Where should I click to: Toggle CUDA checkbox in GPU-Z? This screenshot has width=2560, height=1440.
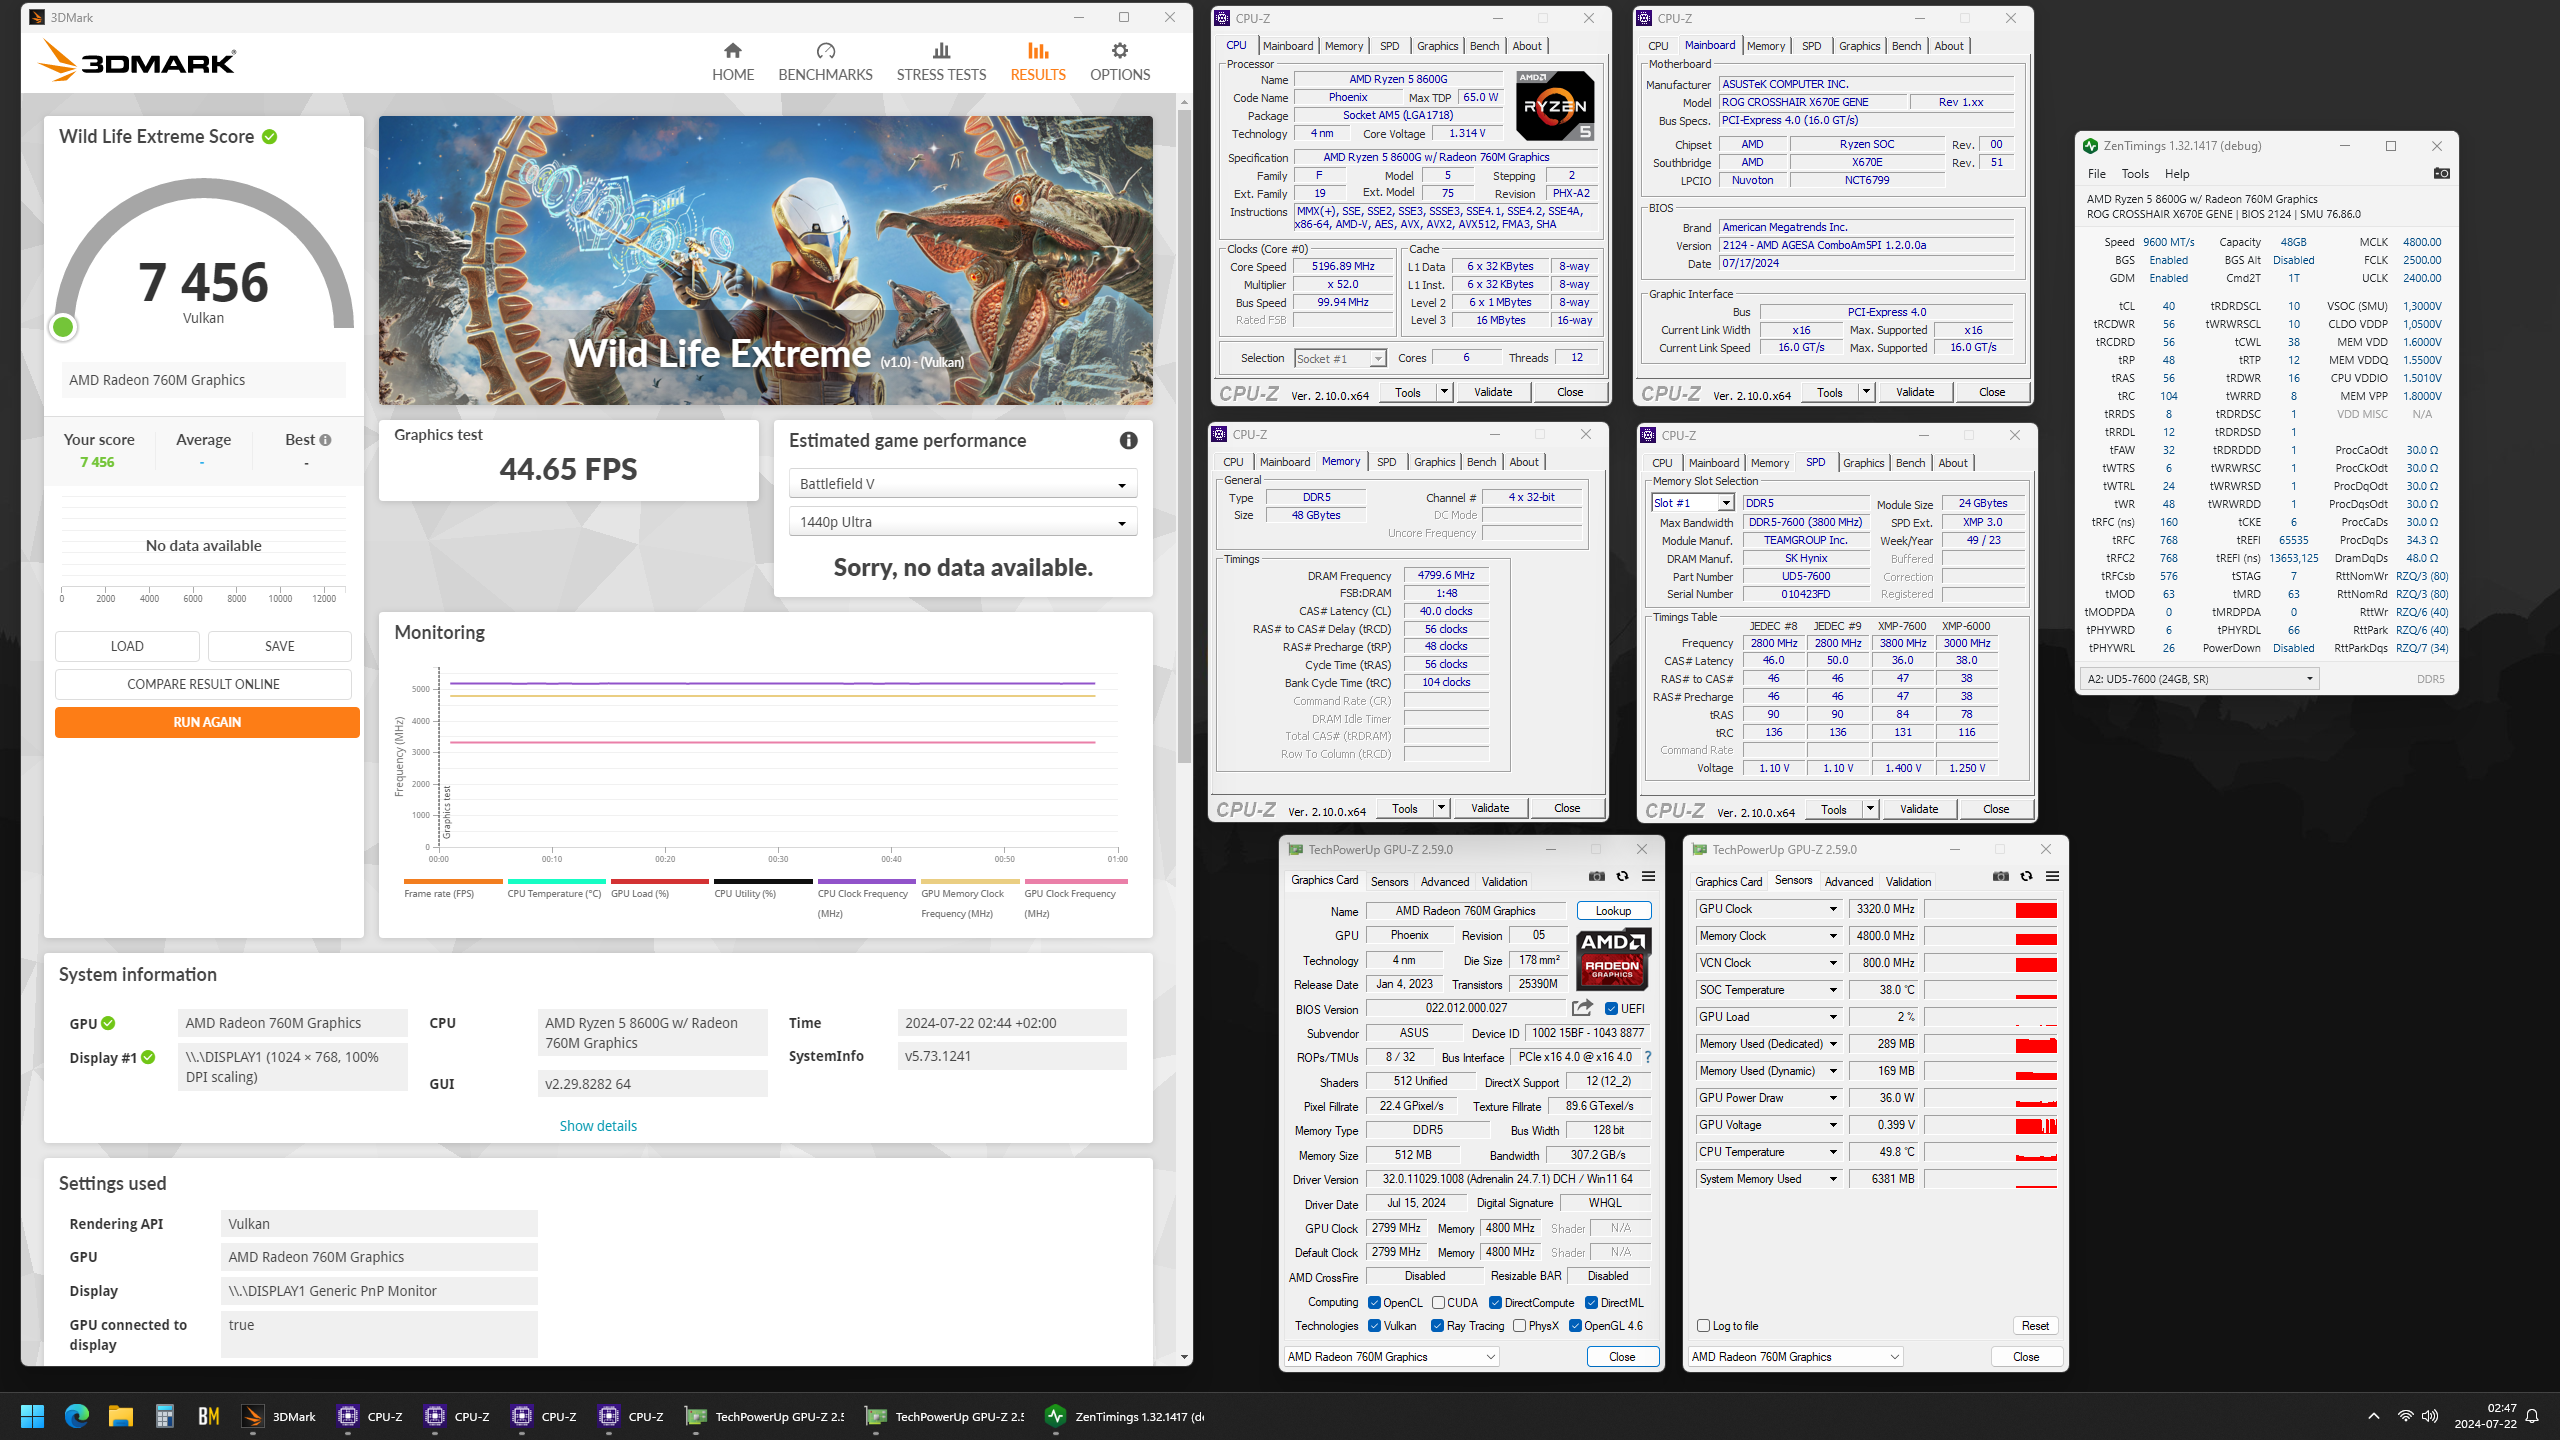click(x=1438, y=1303)
